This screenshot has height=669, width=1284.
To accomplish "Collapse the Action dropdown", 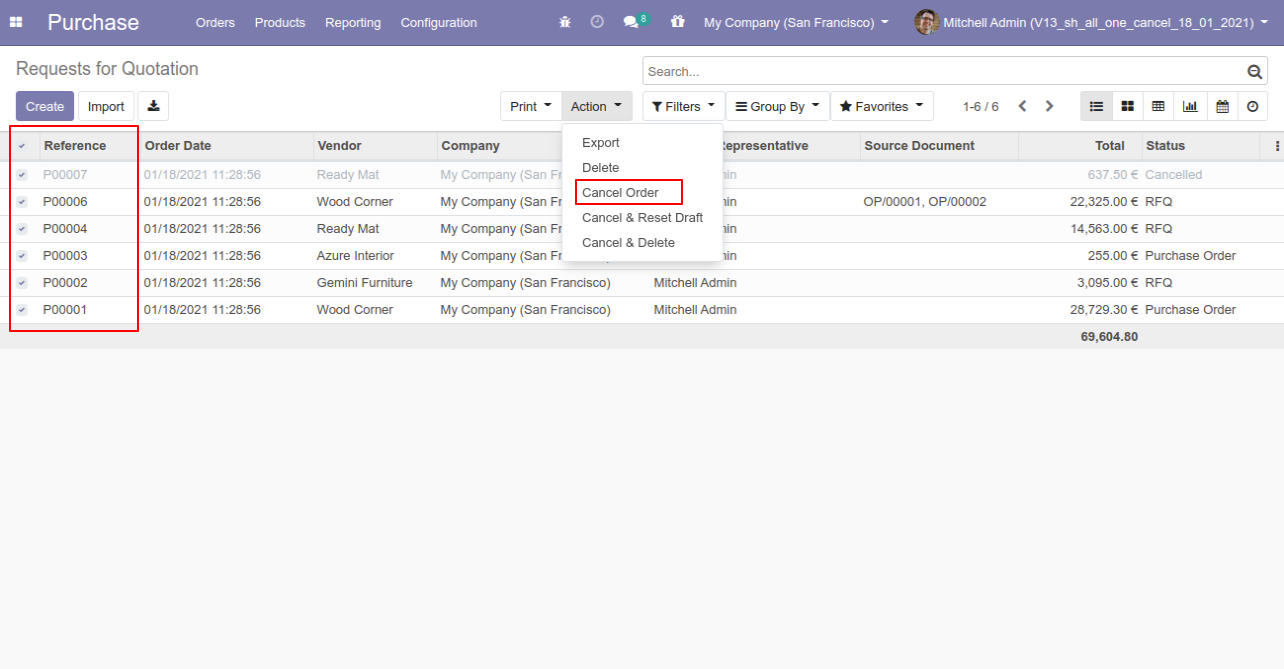I will (597, 106).
